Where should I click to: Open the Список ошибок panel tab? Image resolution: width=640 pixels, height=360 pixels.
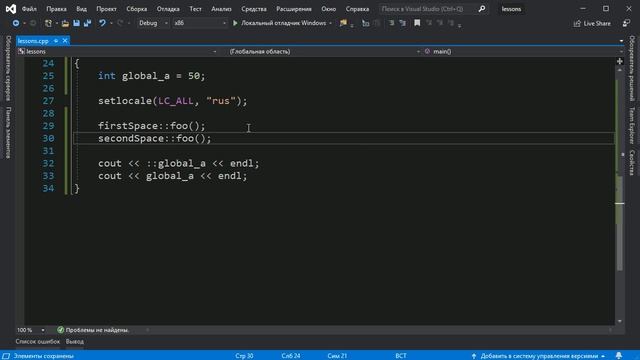pyautogui.click(x=38, y=342)
